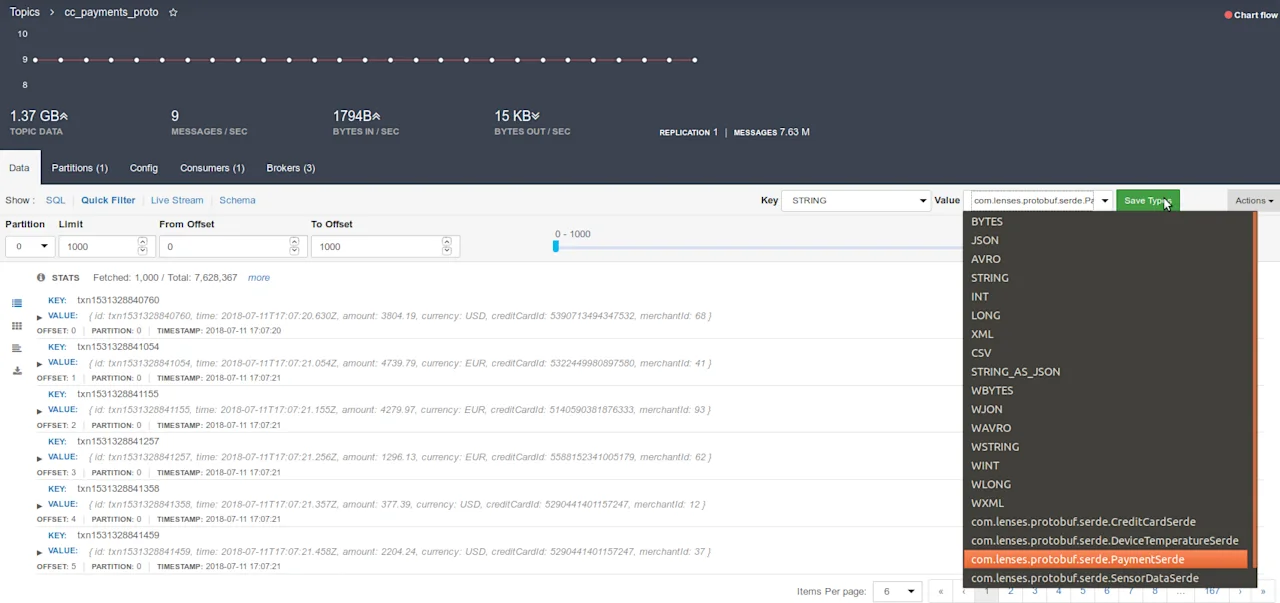Click key text txn1531328841257
The height and width of the screenshot is (603, 1280).
point(118,441)
